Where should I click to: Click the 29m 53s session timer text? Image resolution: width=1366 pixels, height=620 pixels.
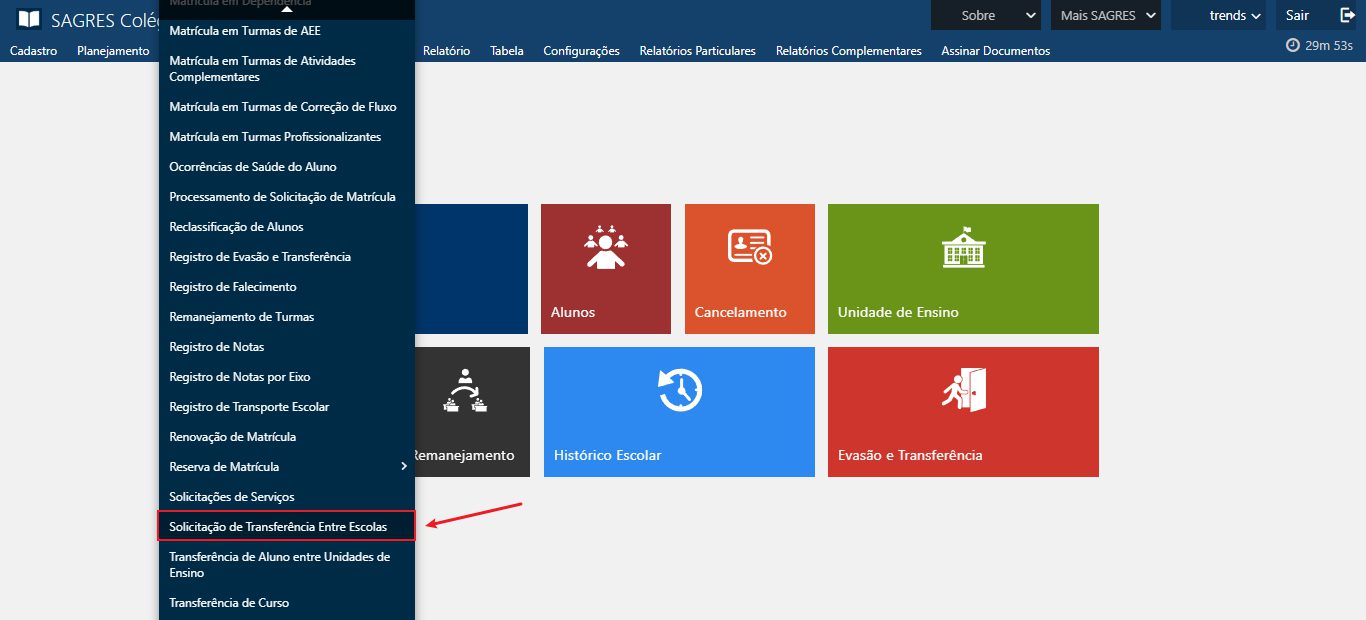(1329, 45)
